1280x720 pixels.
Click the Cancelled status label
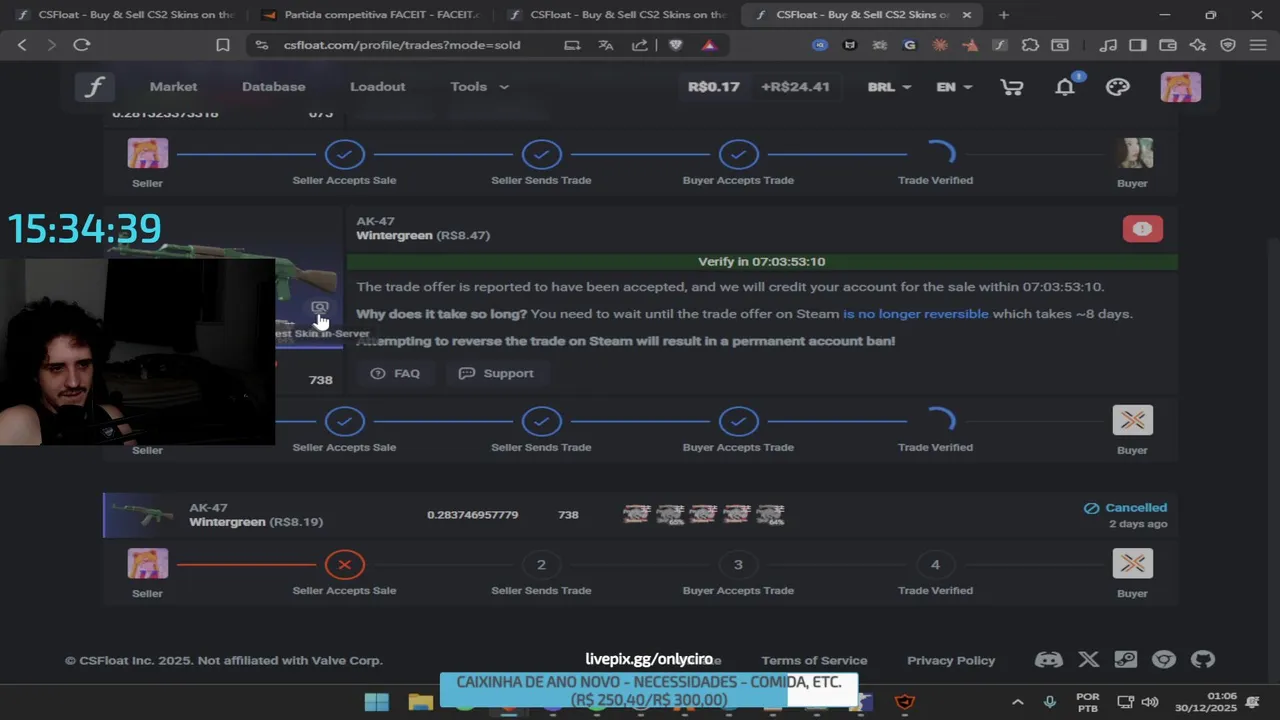tap(1125, 508)
